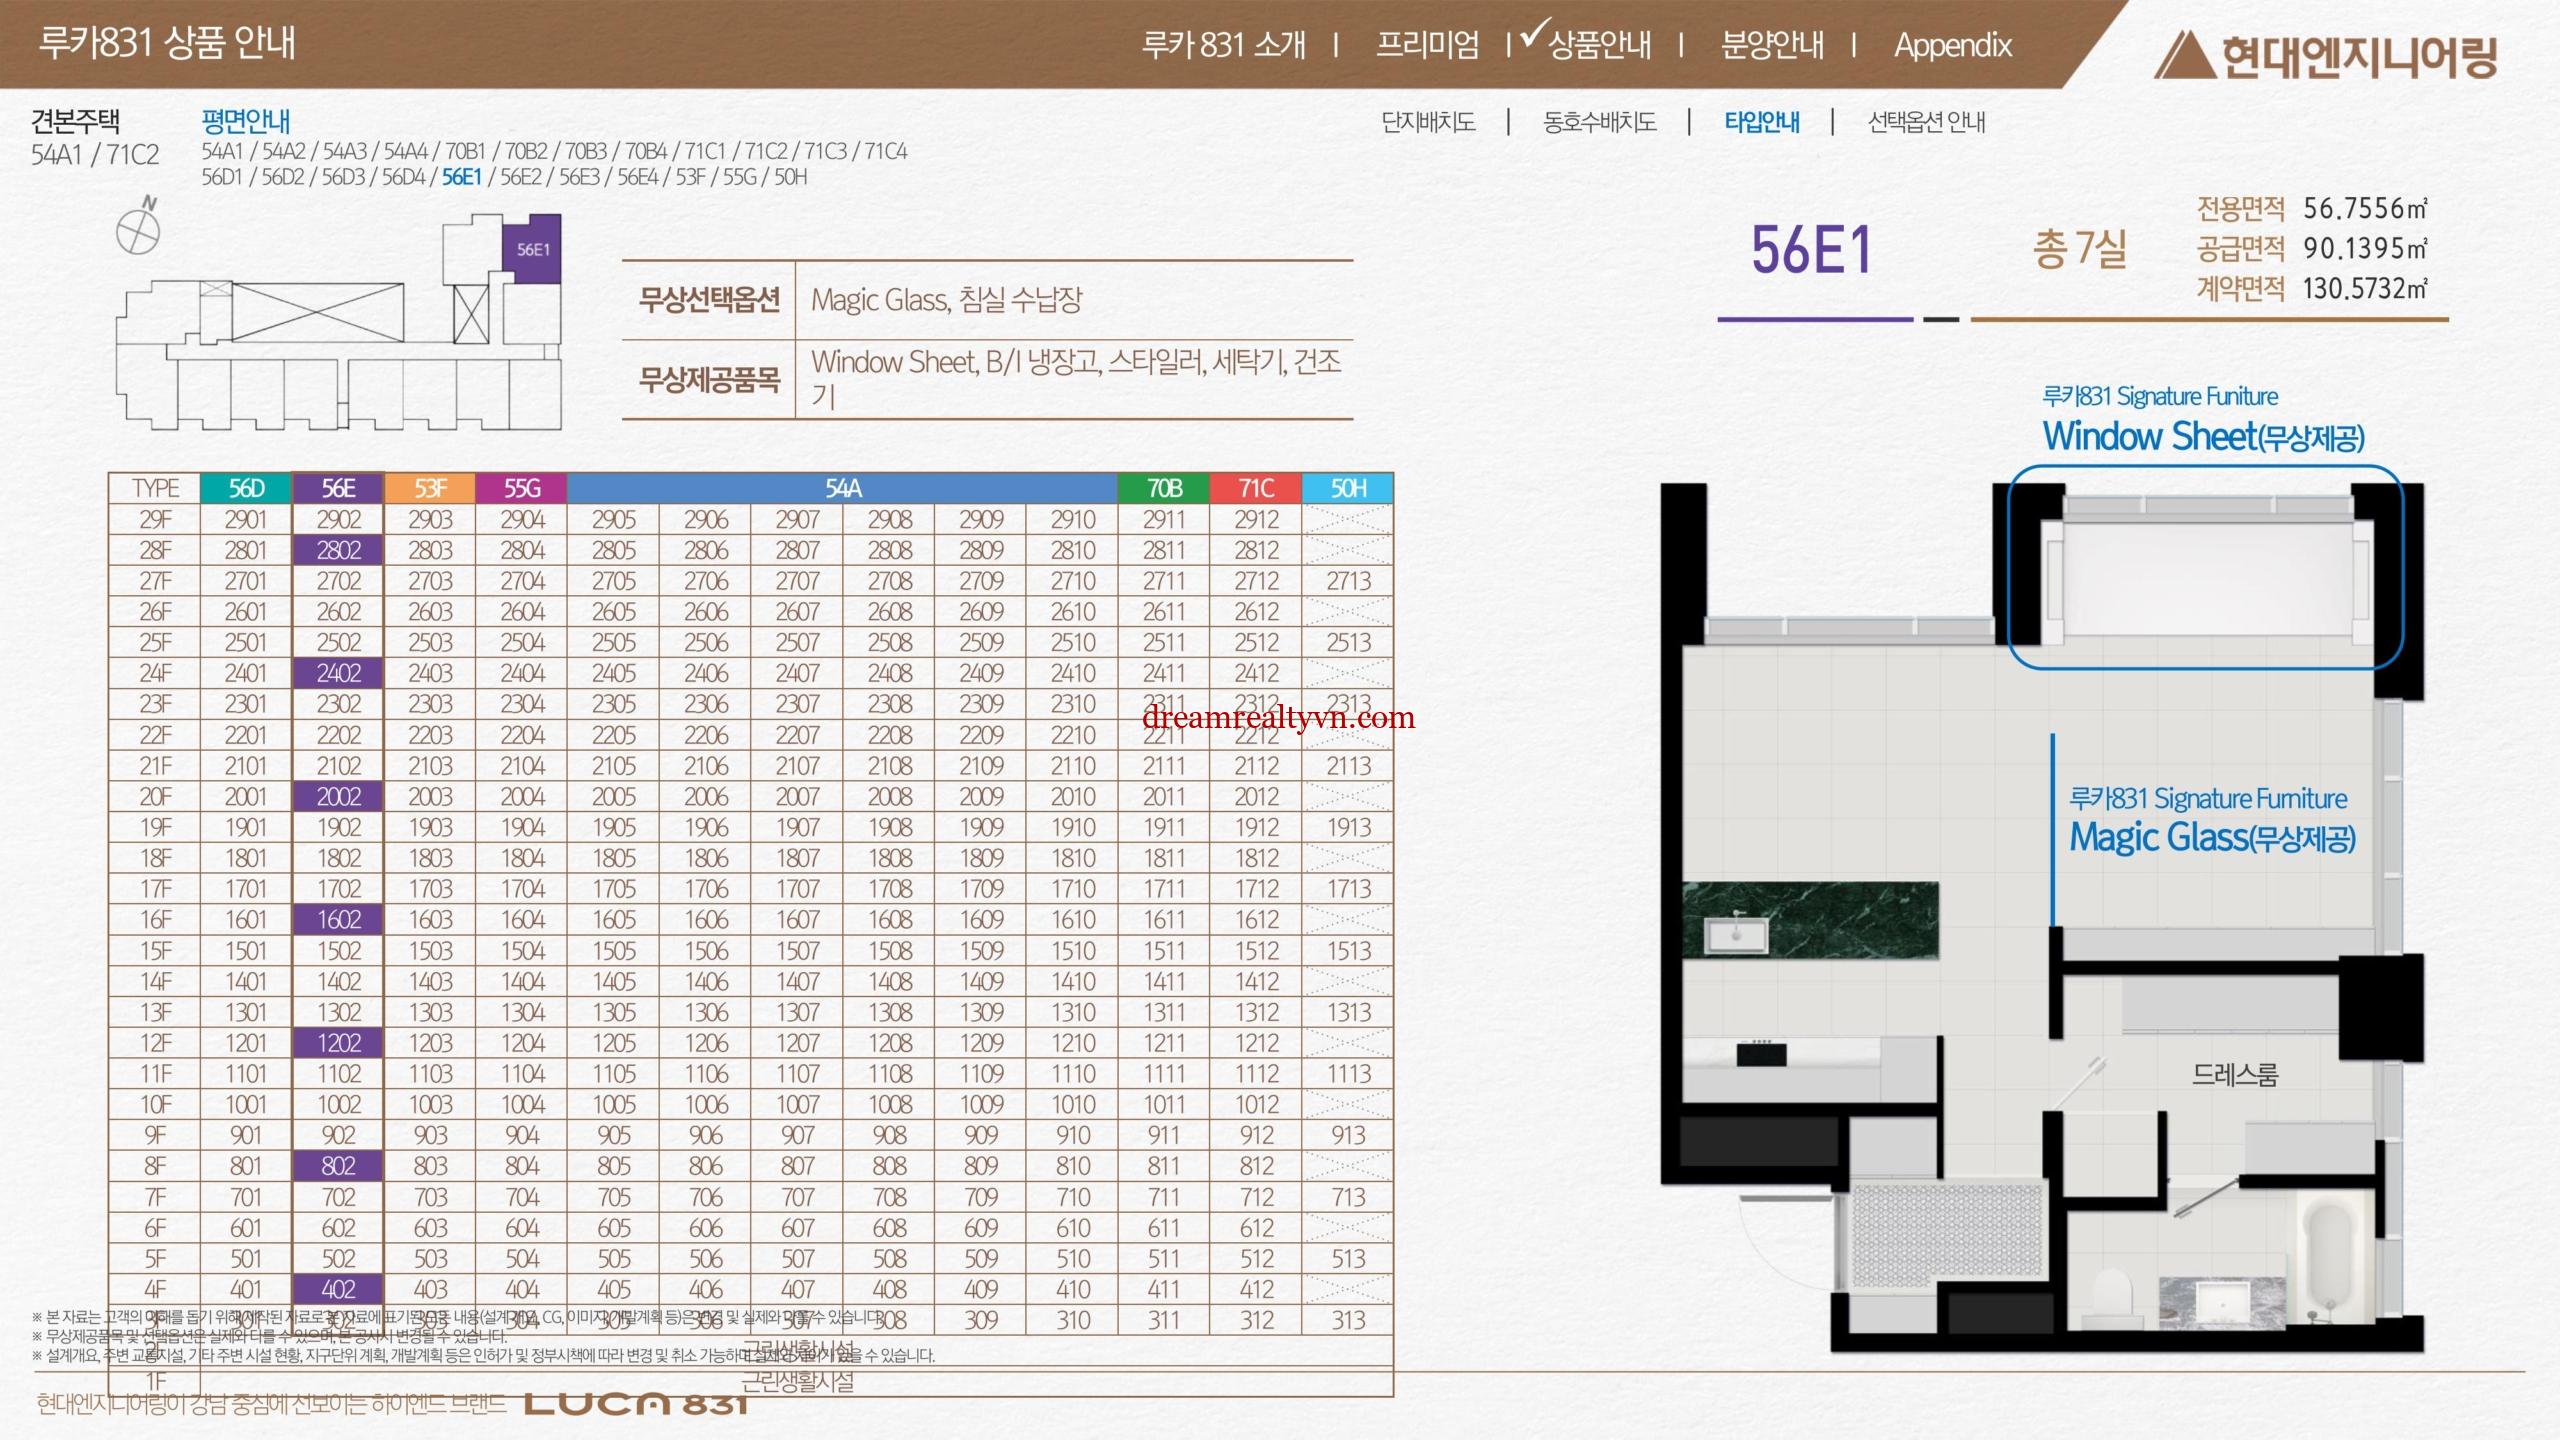Select highlighted unit 2802 in the table
Screen dimensions: 2560x1440
click(338, 550)
